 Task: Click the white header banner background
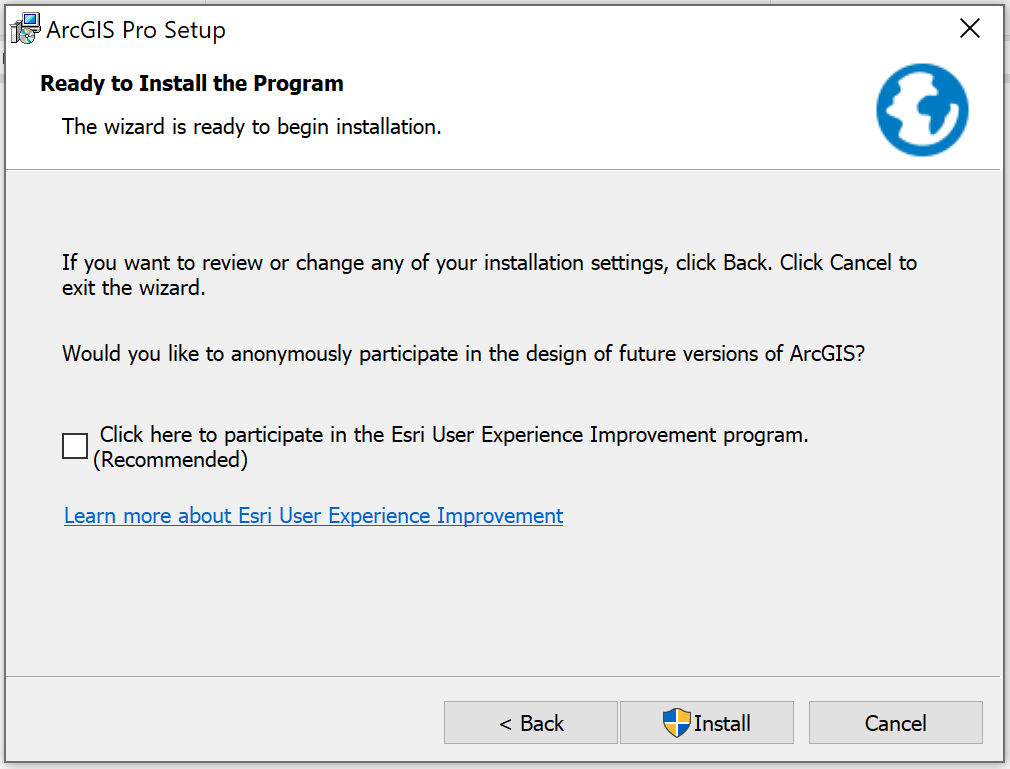650,110
